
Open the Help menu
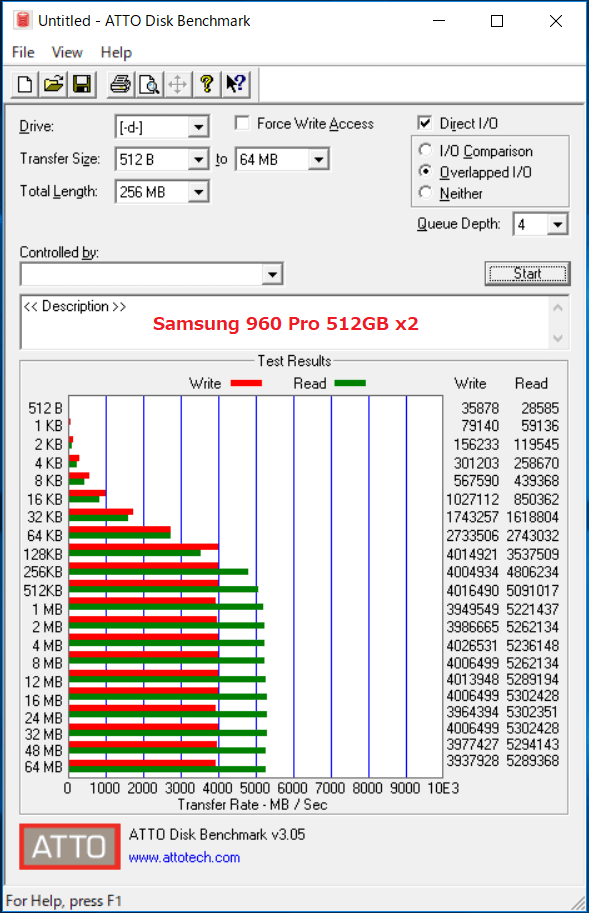tap(116, 52)
